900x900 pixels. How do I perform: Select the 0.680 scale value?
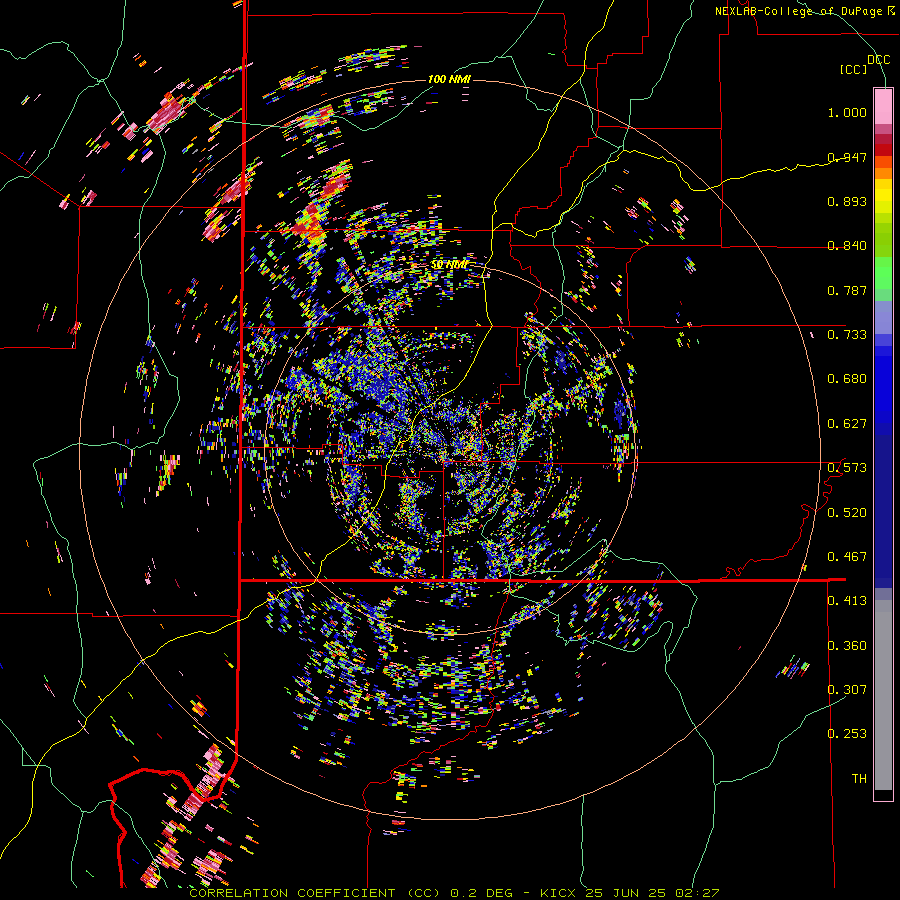point(847,379)
